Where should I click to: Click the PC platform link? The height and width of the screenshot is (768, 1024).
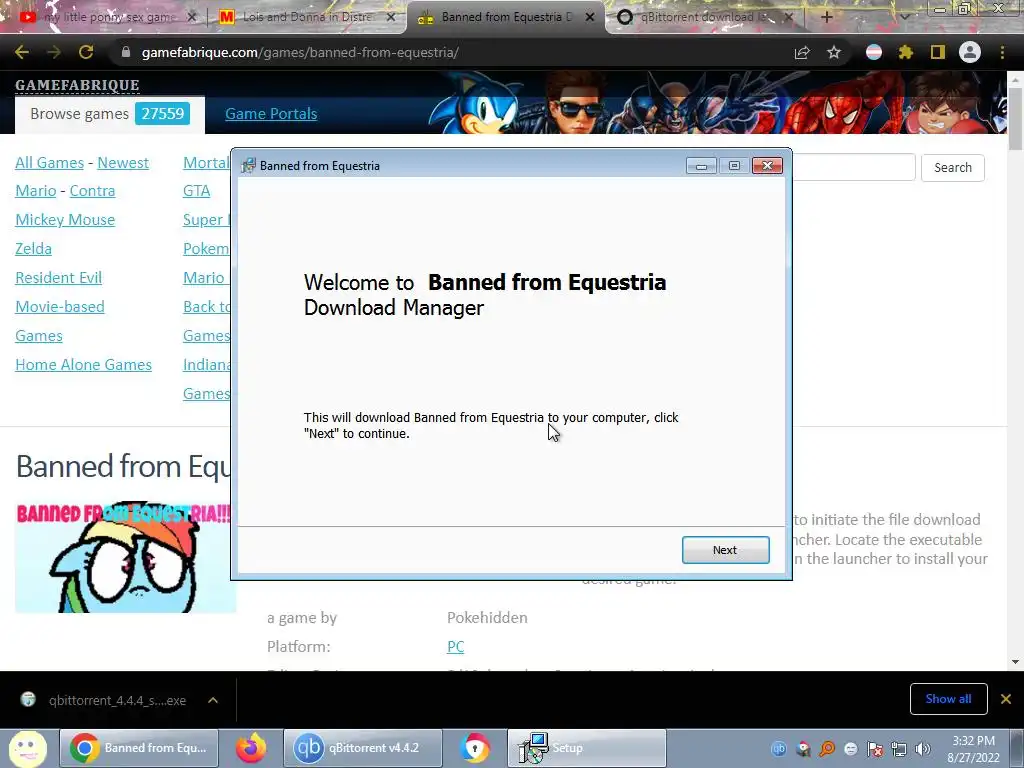[455, 647]
